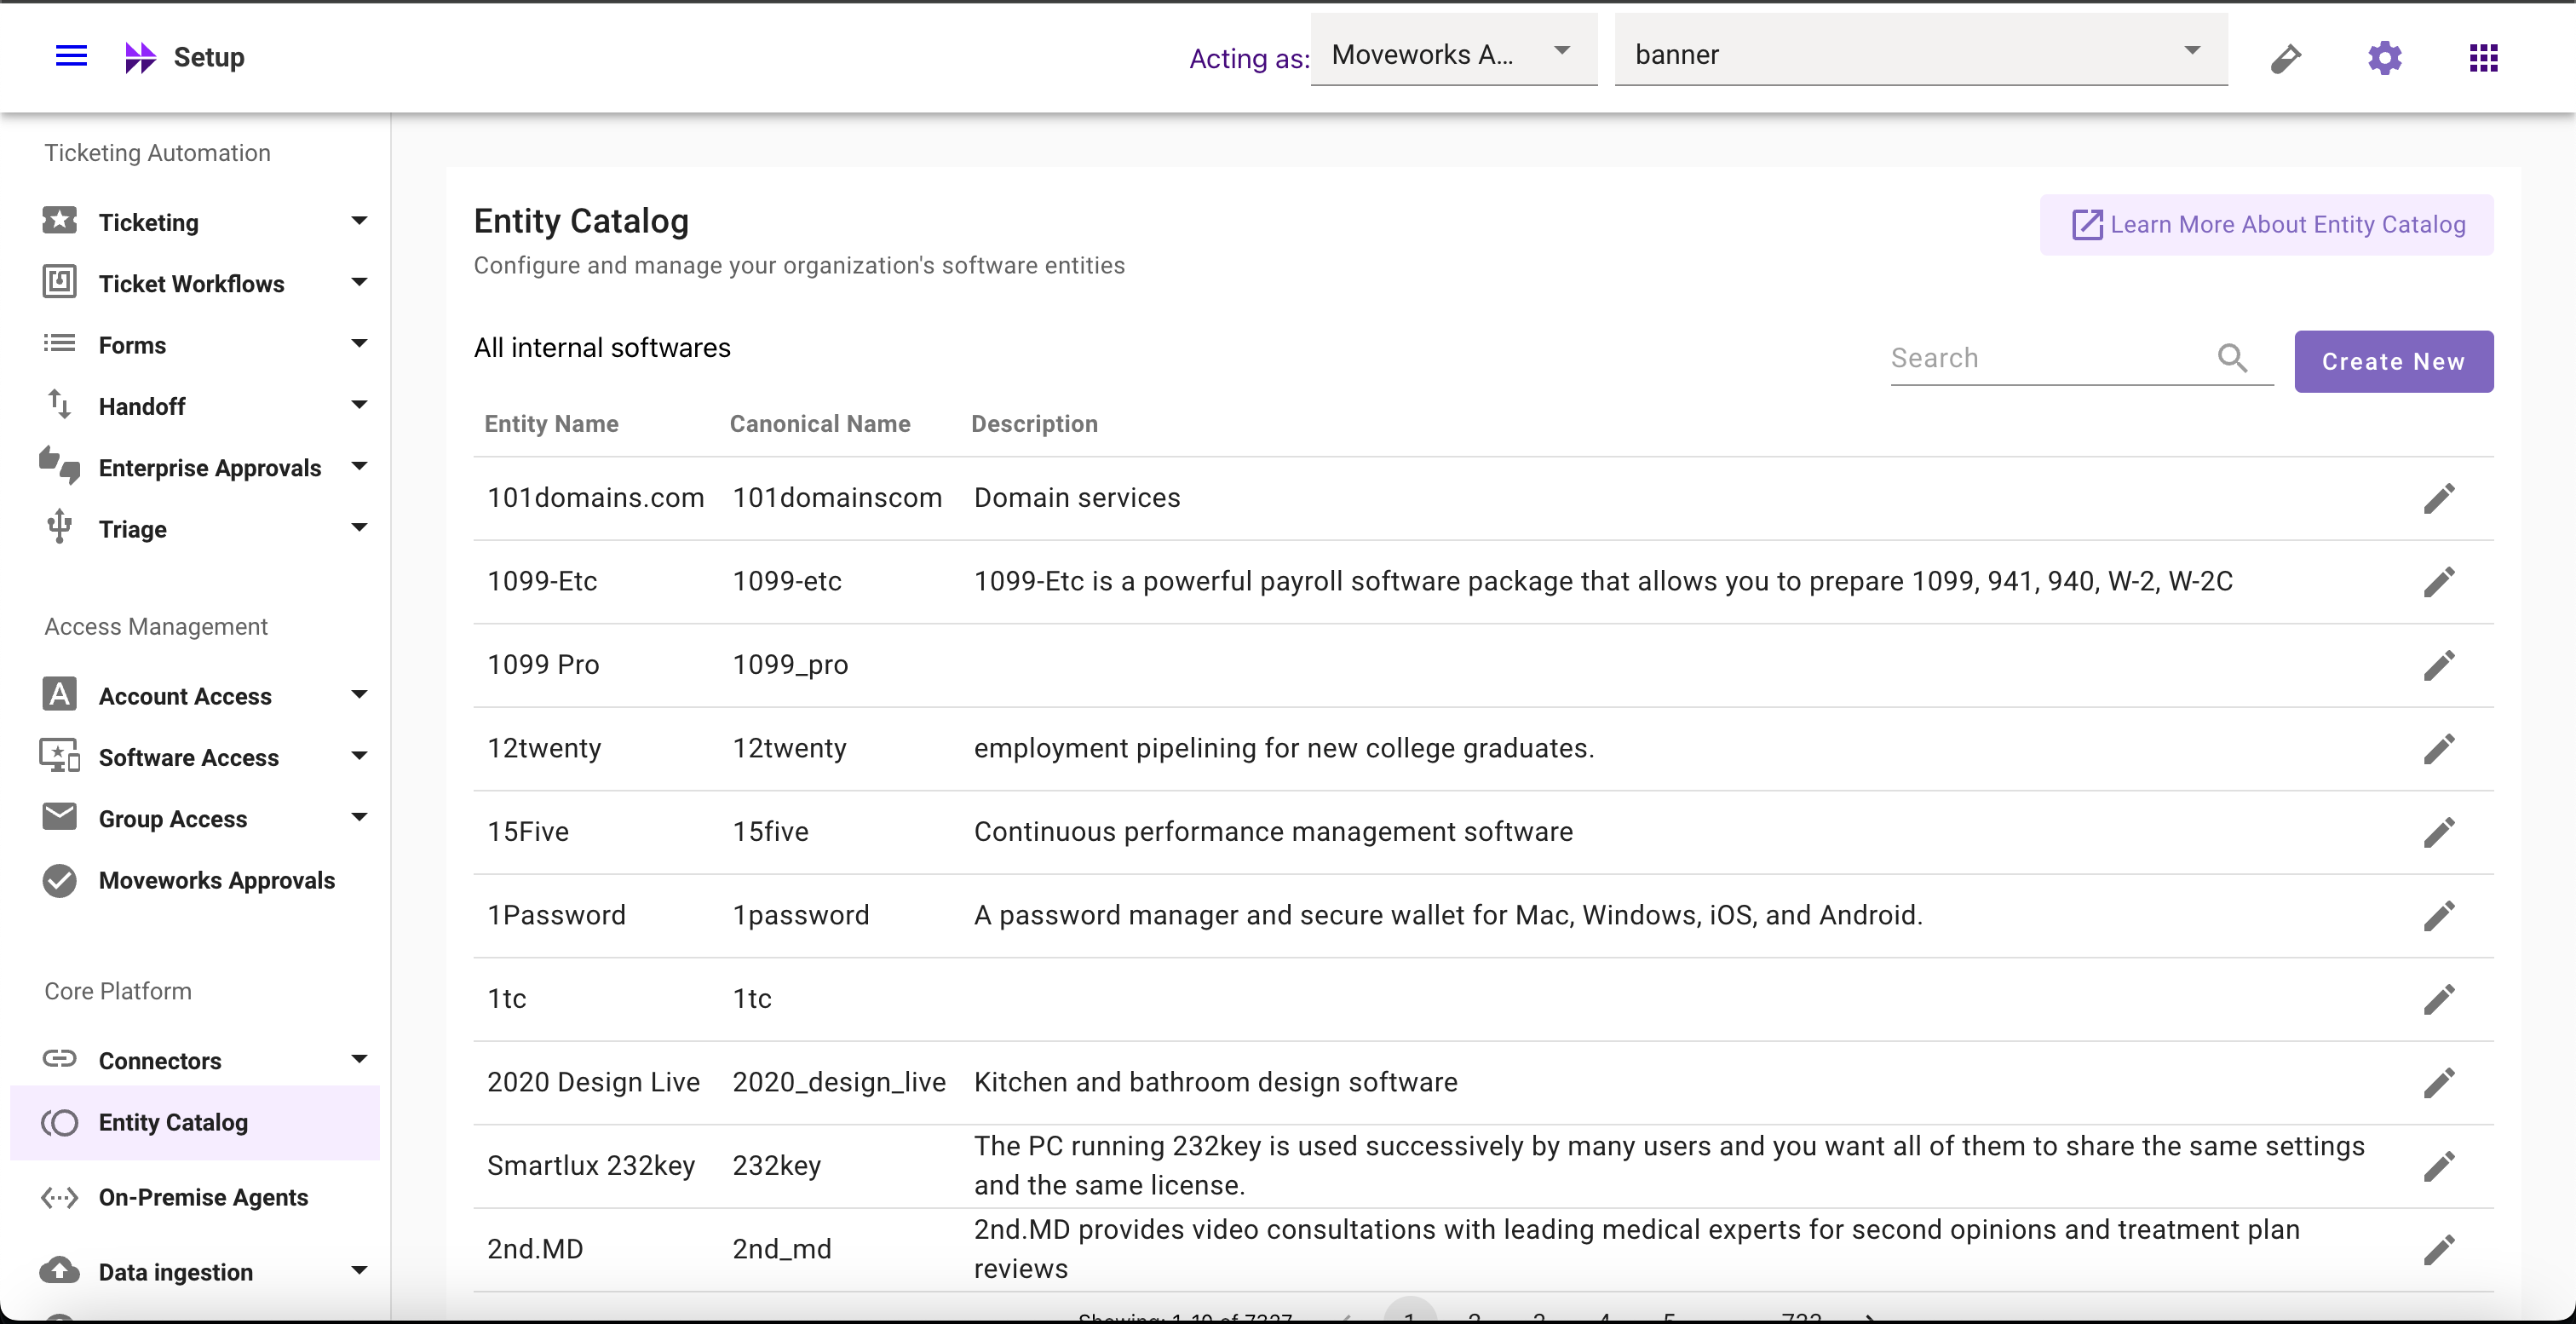
Task: Open Learn More About Entity Catalog link
Action: pyautogui.click(x=2266, y=225)
